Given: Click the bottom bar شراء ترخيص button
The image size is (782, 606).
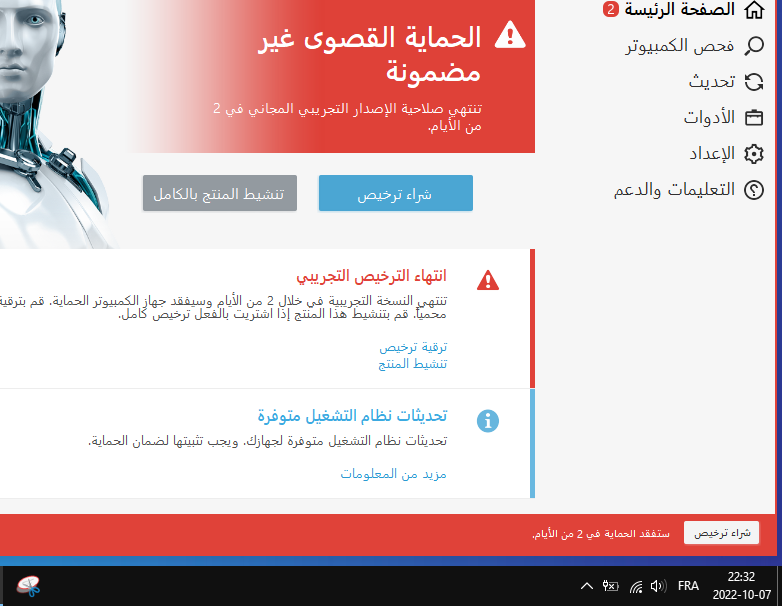Looking at the screenshot, I should click(721, 533).
